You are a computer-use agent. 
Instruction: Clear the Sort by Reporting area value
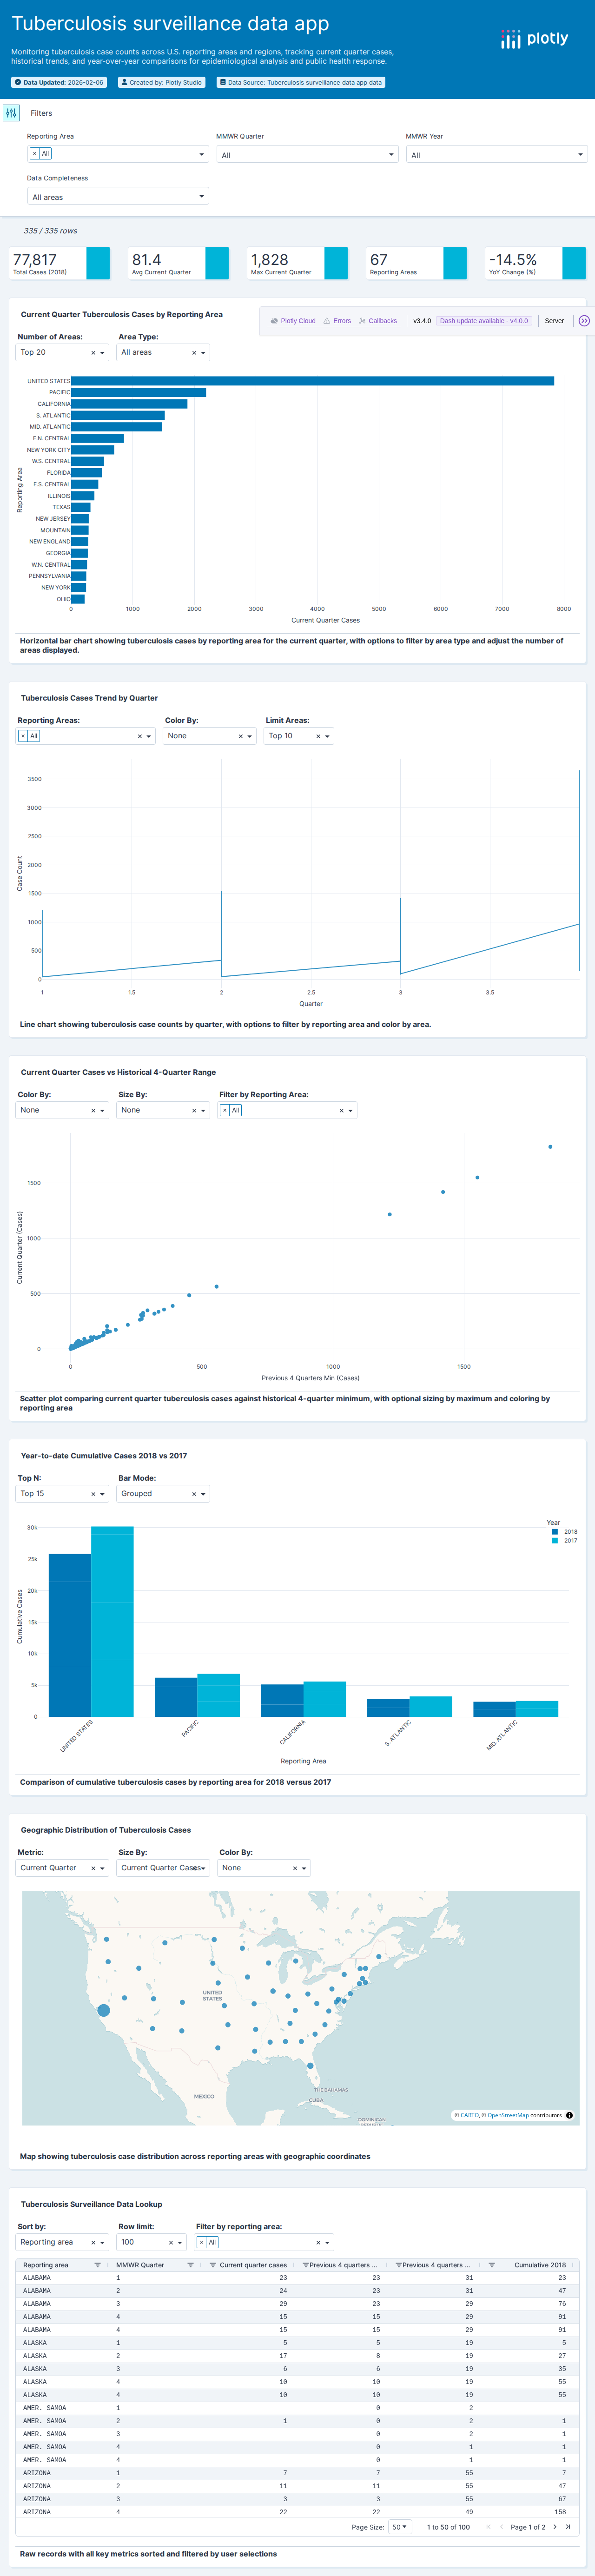click(x=93, y=2242)
